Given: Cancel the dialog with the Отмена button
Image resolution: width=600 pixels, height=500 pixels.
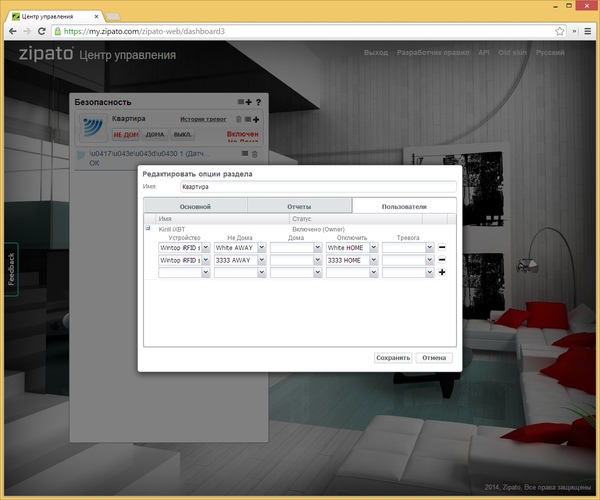Looking at the screenshot, I should pyautogui.click(x=434, y=358).
